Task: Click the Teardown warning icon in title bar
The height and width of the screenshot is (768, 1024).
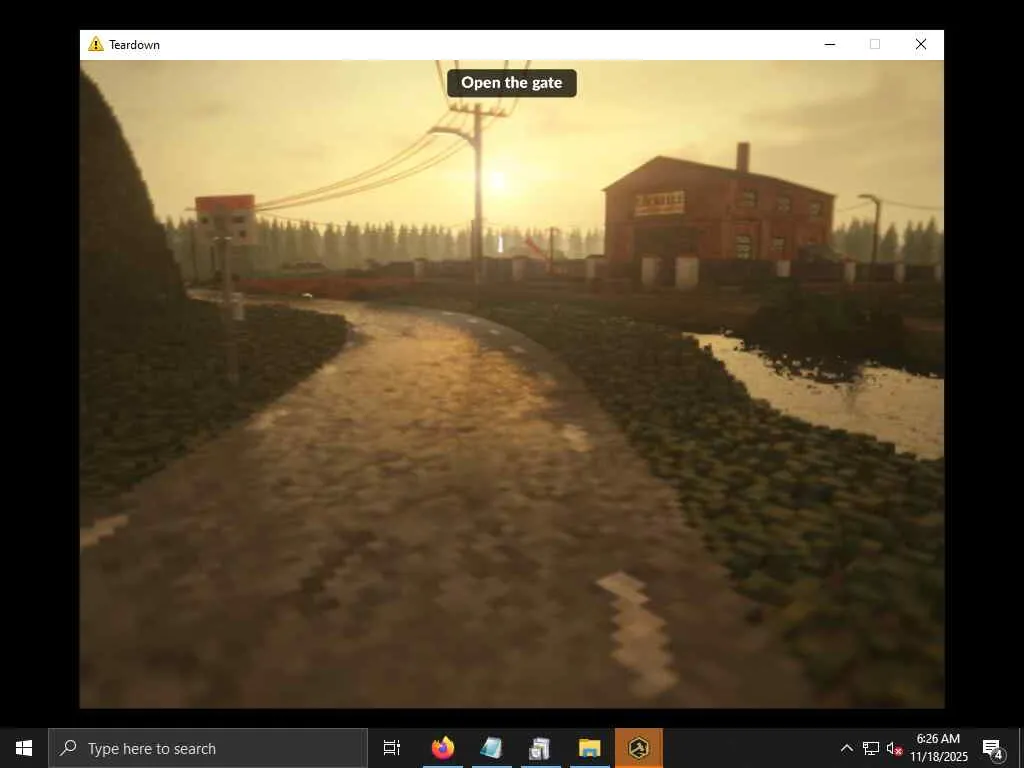Action: [96, 44]
